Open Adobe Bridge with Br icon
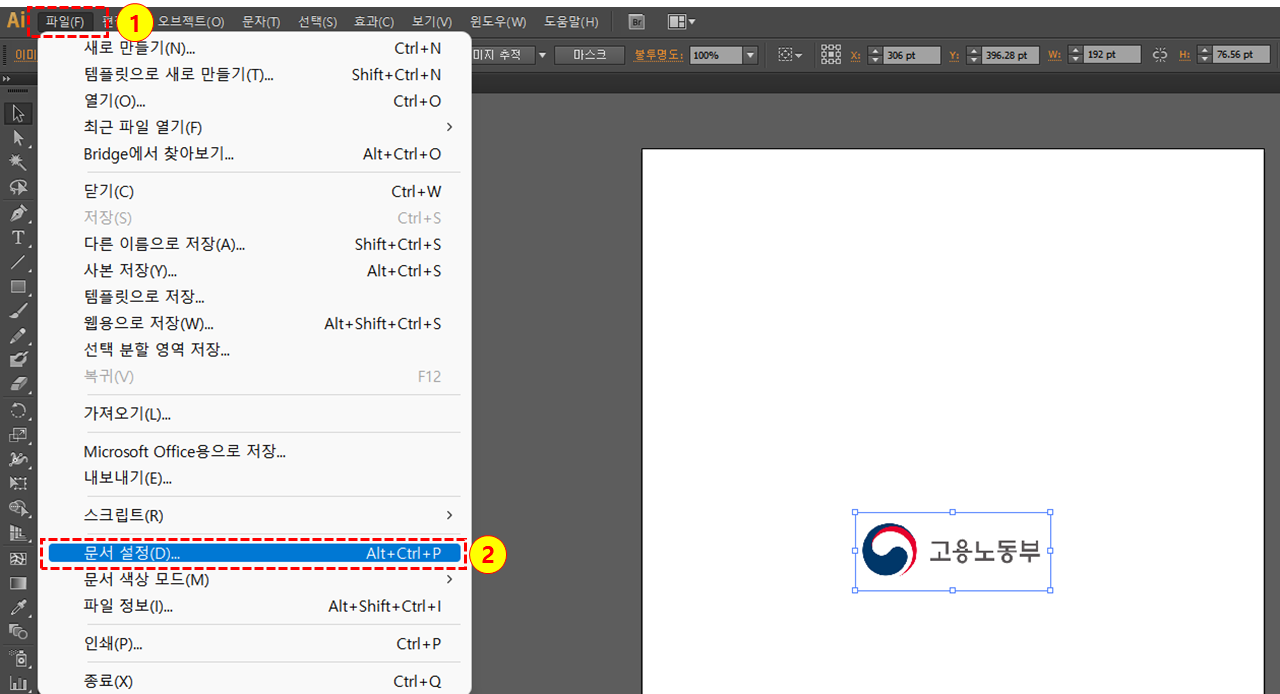This screenshot has height=694, width=1280. (x=637, y=22)
